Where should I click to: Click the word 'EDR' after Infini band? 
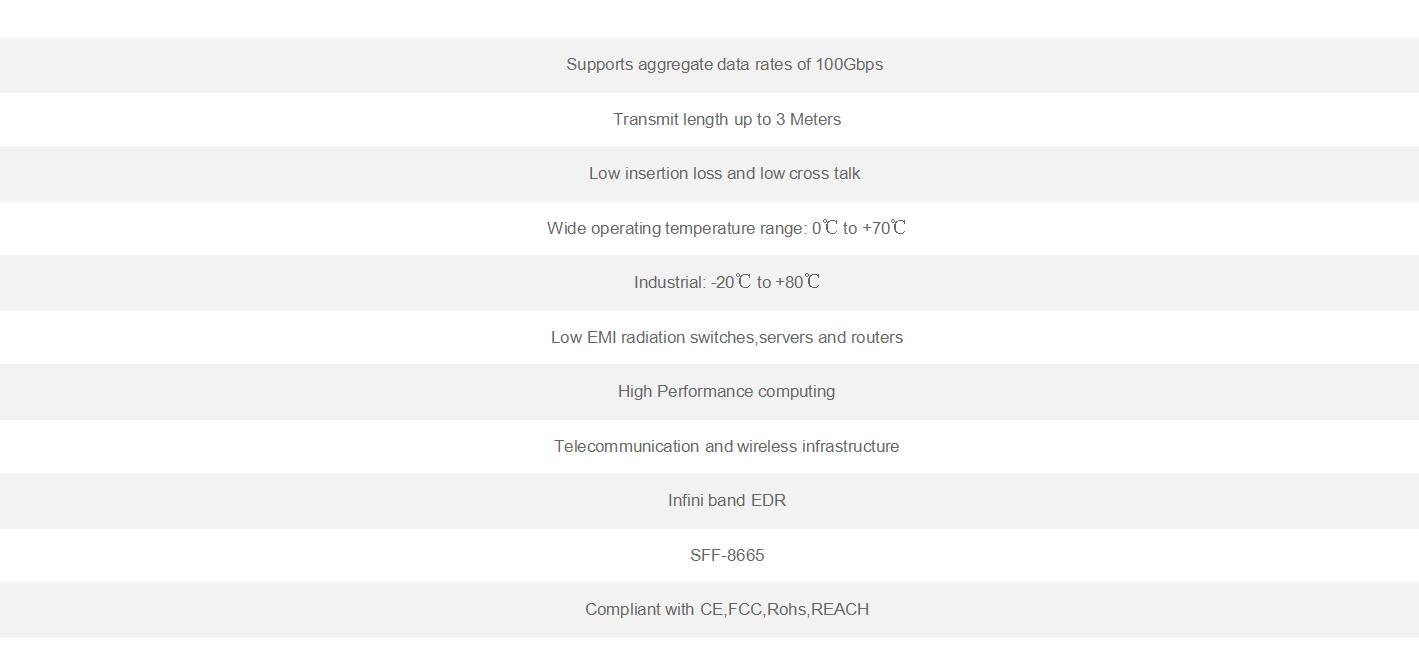[x=768, y=501]
